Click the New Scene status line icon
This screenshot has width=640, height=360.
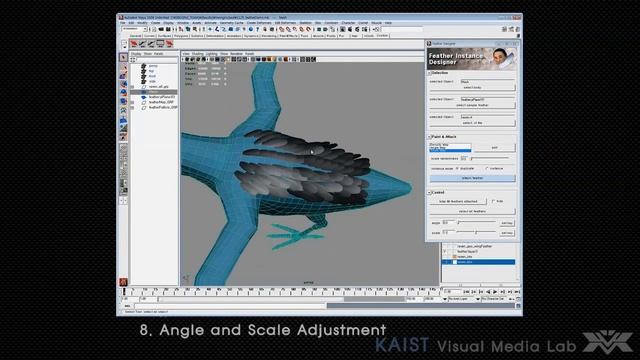(154, 29)
